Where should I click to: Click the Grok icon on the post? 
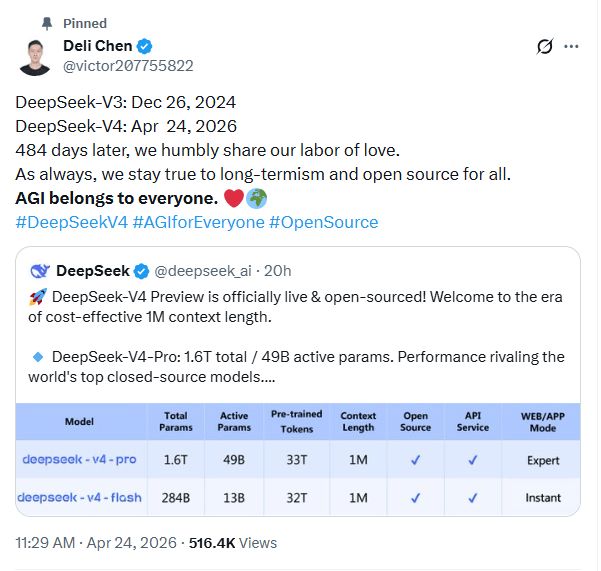pyautogui.click(x=545, y=46)
